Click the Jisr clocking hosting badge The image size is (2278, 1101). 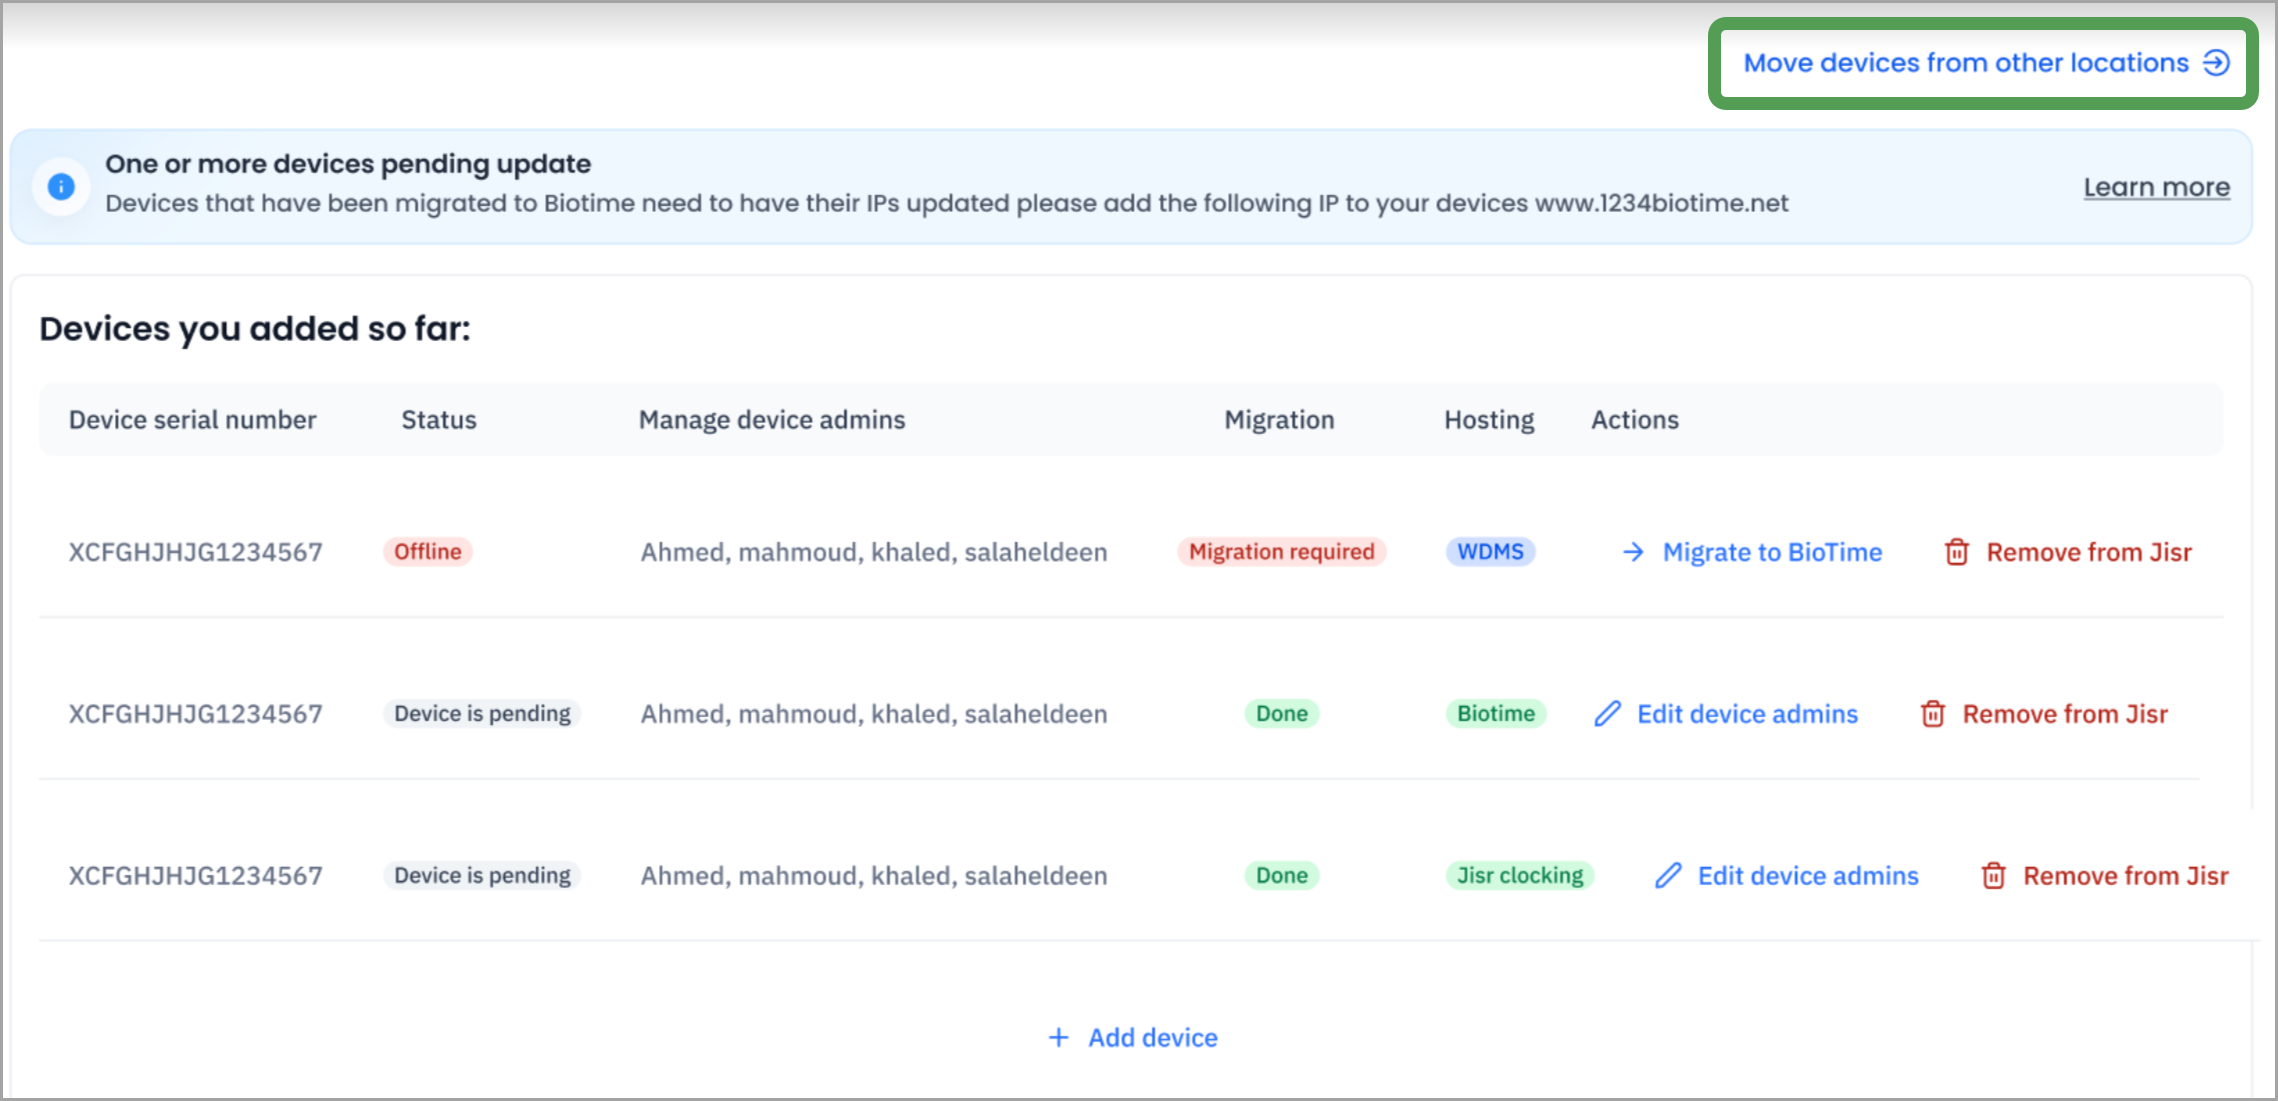(1519, 876)
